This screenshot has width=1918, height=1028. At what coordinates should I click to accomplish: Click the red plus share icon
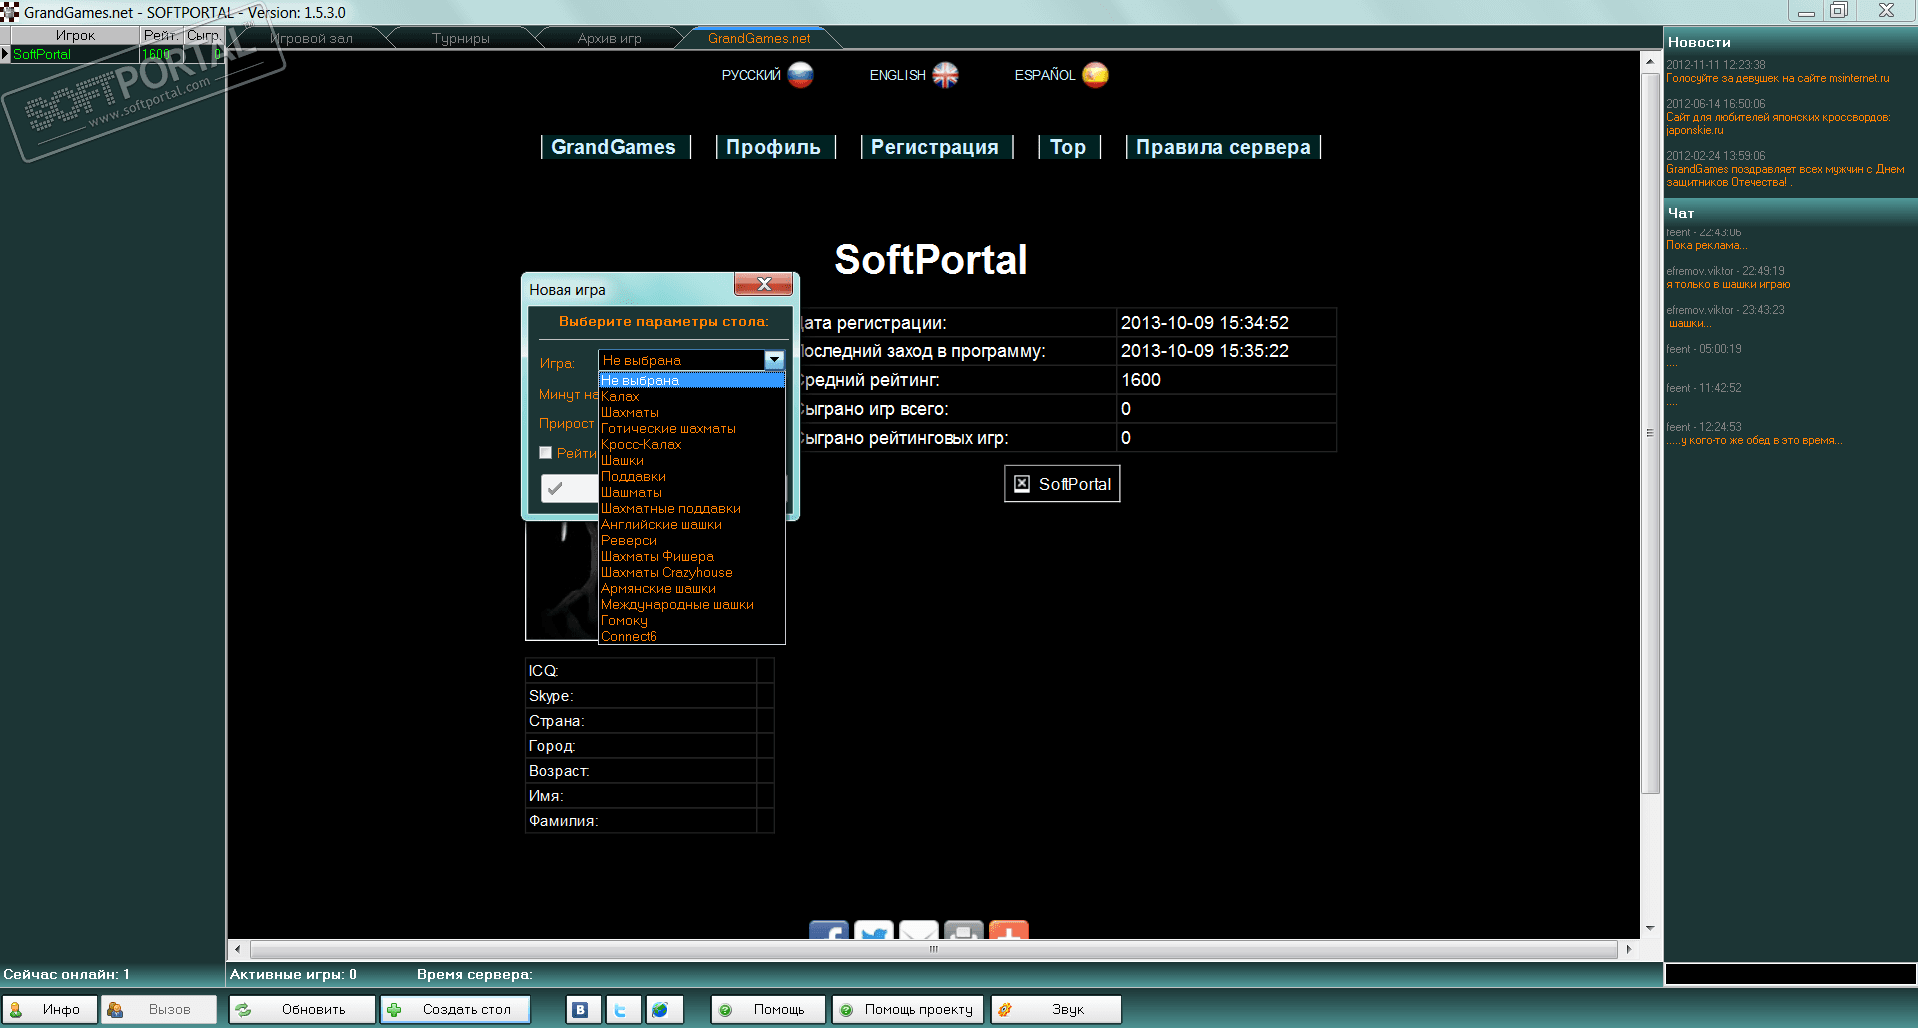[x=1009, y=931]
